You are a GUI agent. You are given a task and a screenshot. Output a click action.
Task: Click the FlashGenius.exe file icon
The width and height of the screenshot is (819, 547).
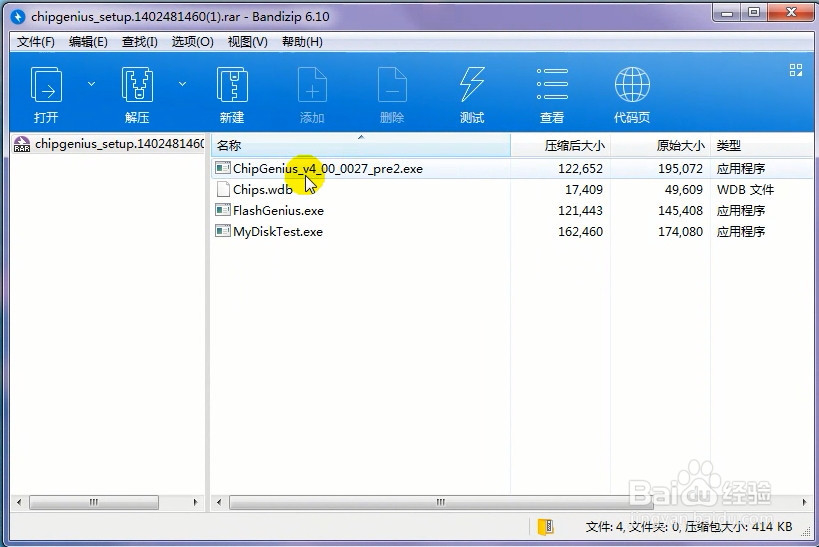pos(223,210)
